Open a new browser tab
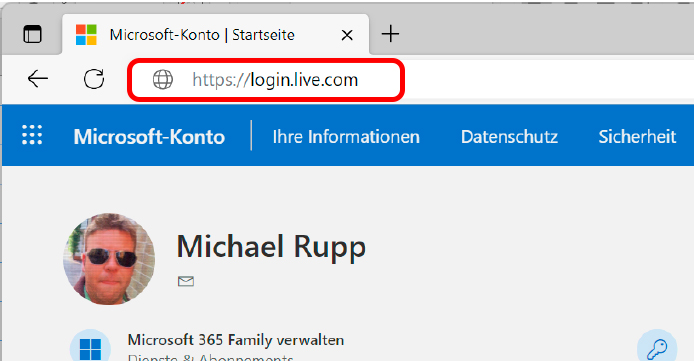The height and width of the screenshot is (361, 694). pyautogui.click(x=390, y=34)
